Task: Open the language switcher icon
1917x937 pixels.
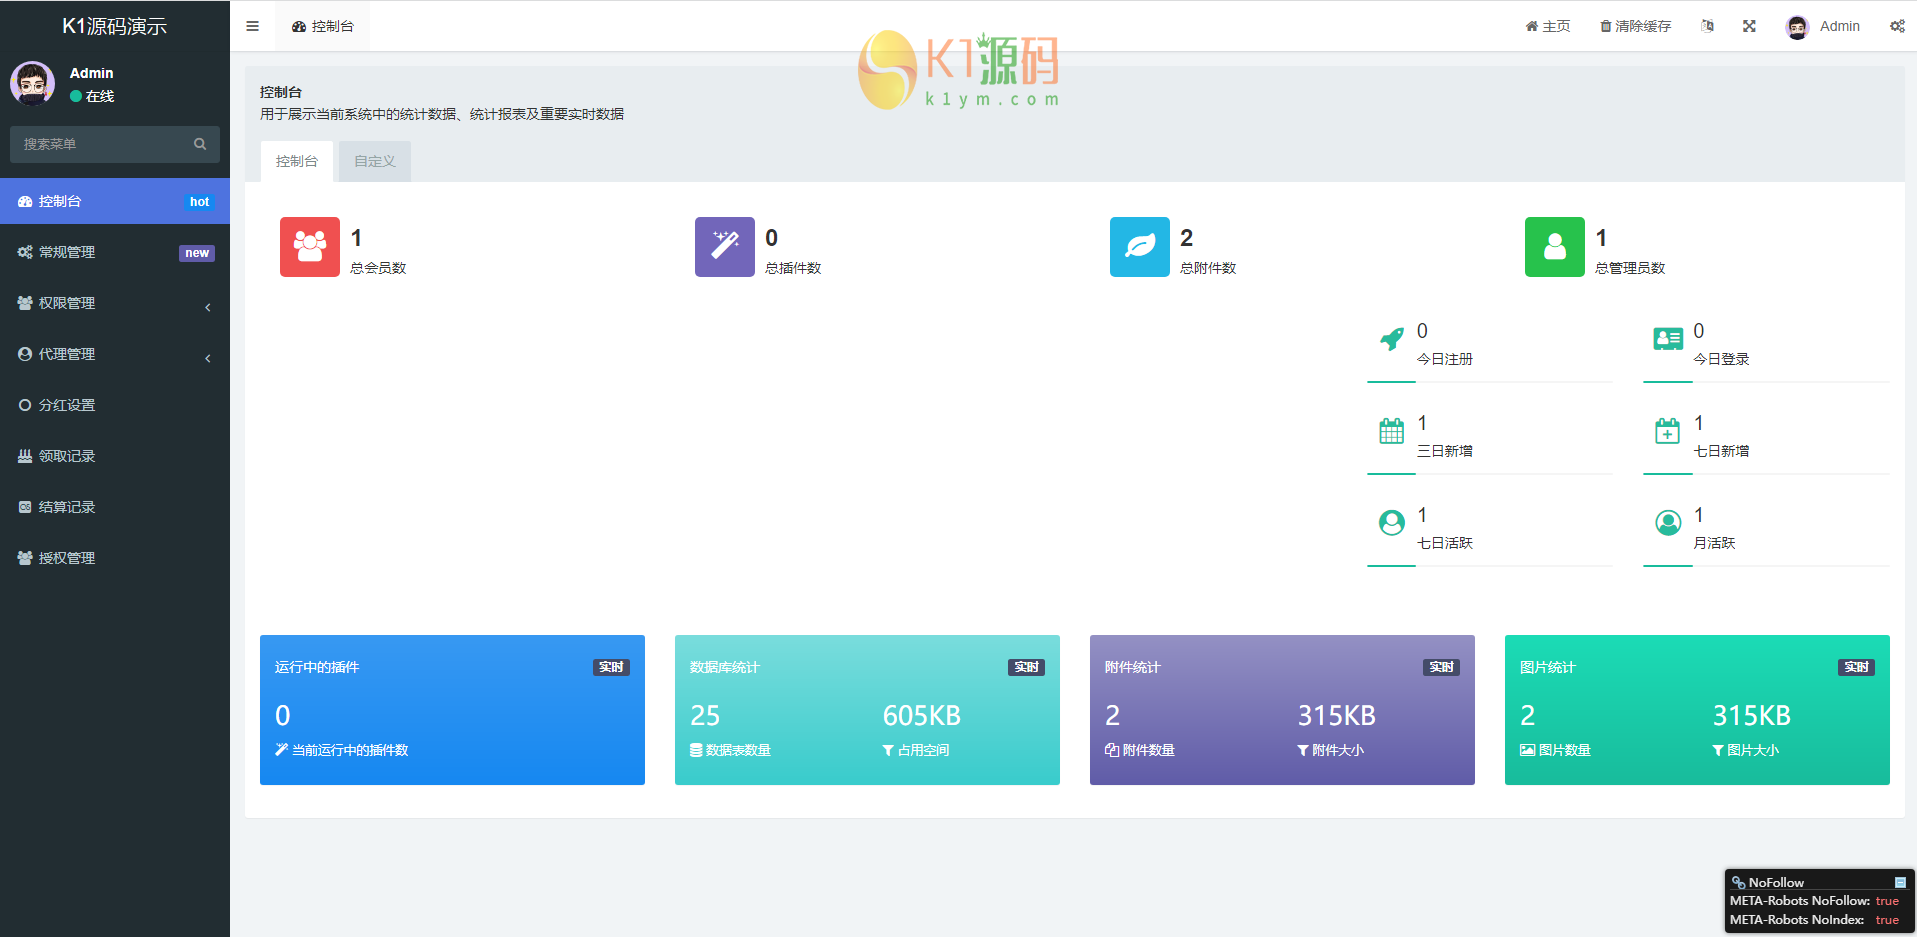Action: (x=1707, y=26)
